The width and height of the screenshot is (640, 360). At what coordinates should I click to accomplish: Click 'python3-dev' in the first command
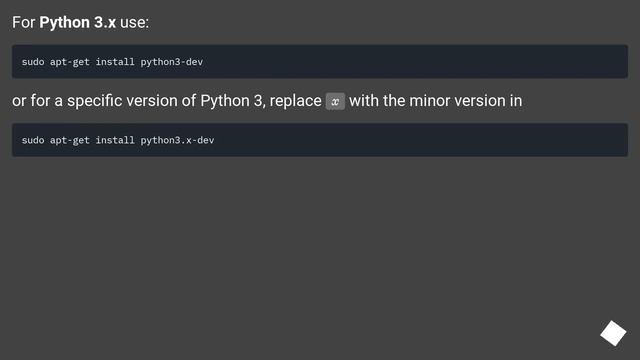click(x=171, y=62)
